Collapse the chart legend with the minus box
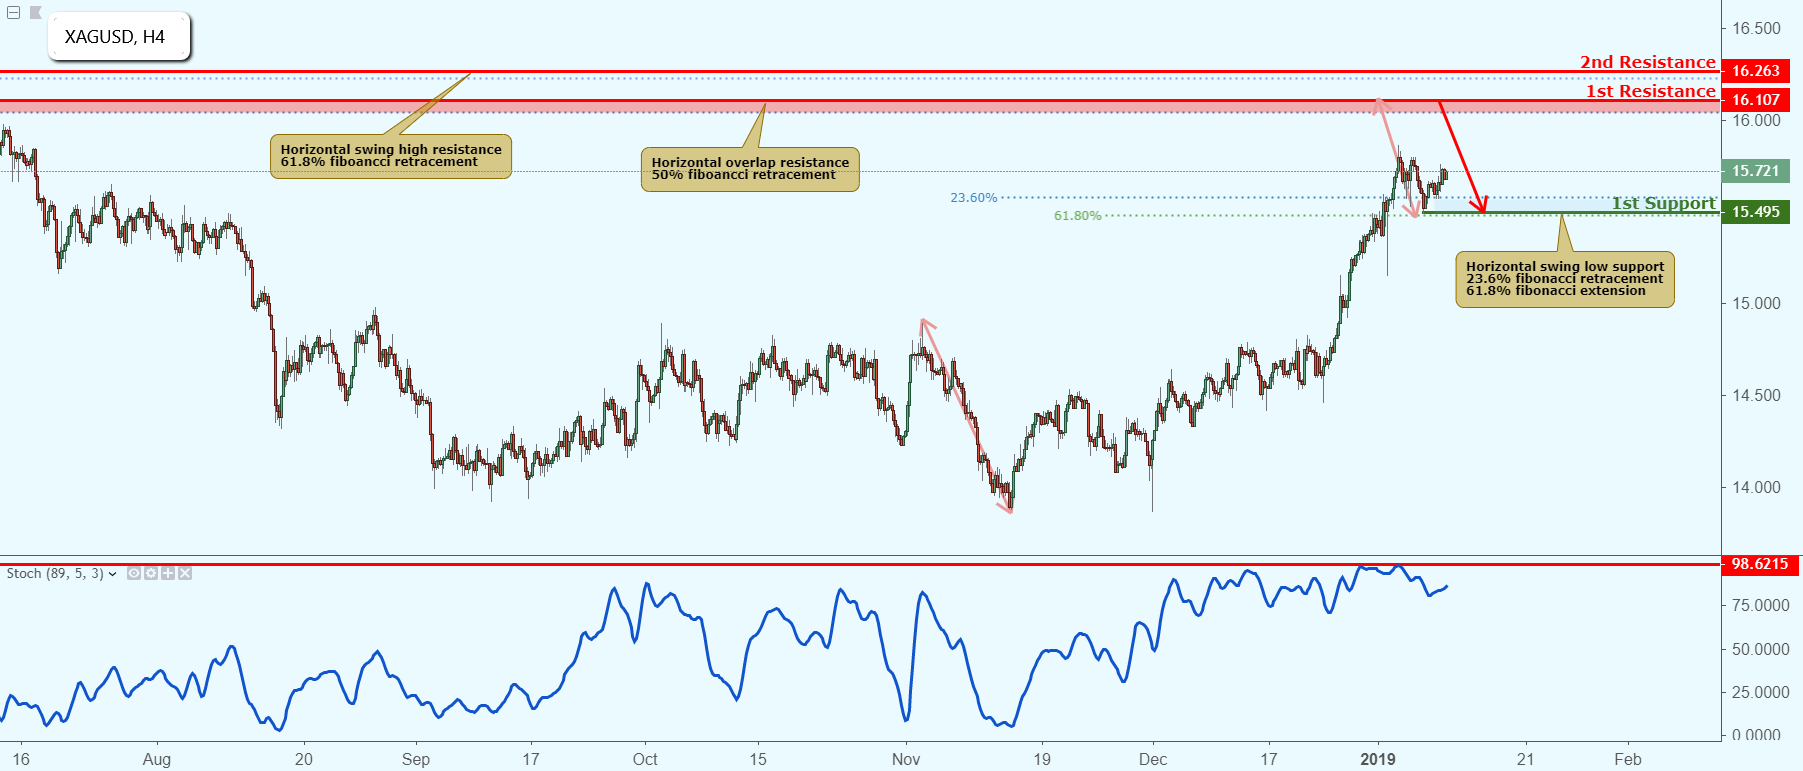Image resolution: width=1803 pixels, height=771 pixels. pos(13,13)
